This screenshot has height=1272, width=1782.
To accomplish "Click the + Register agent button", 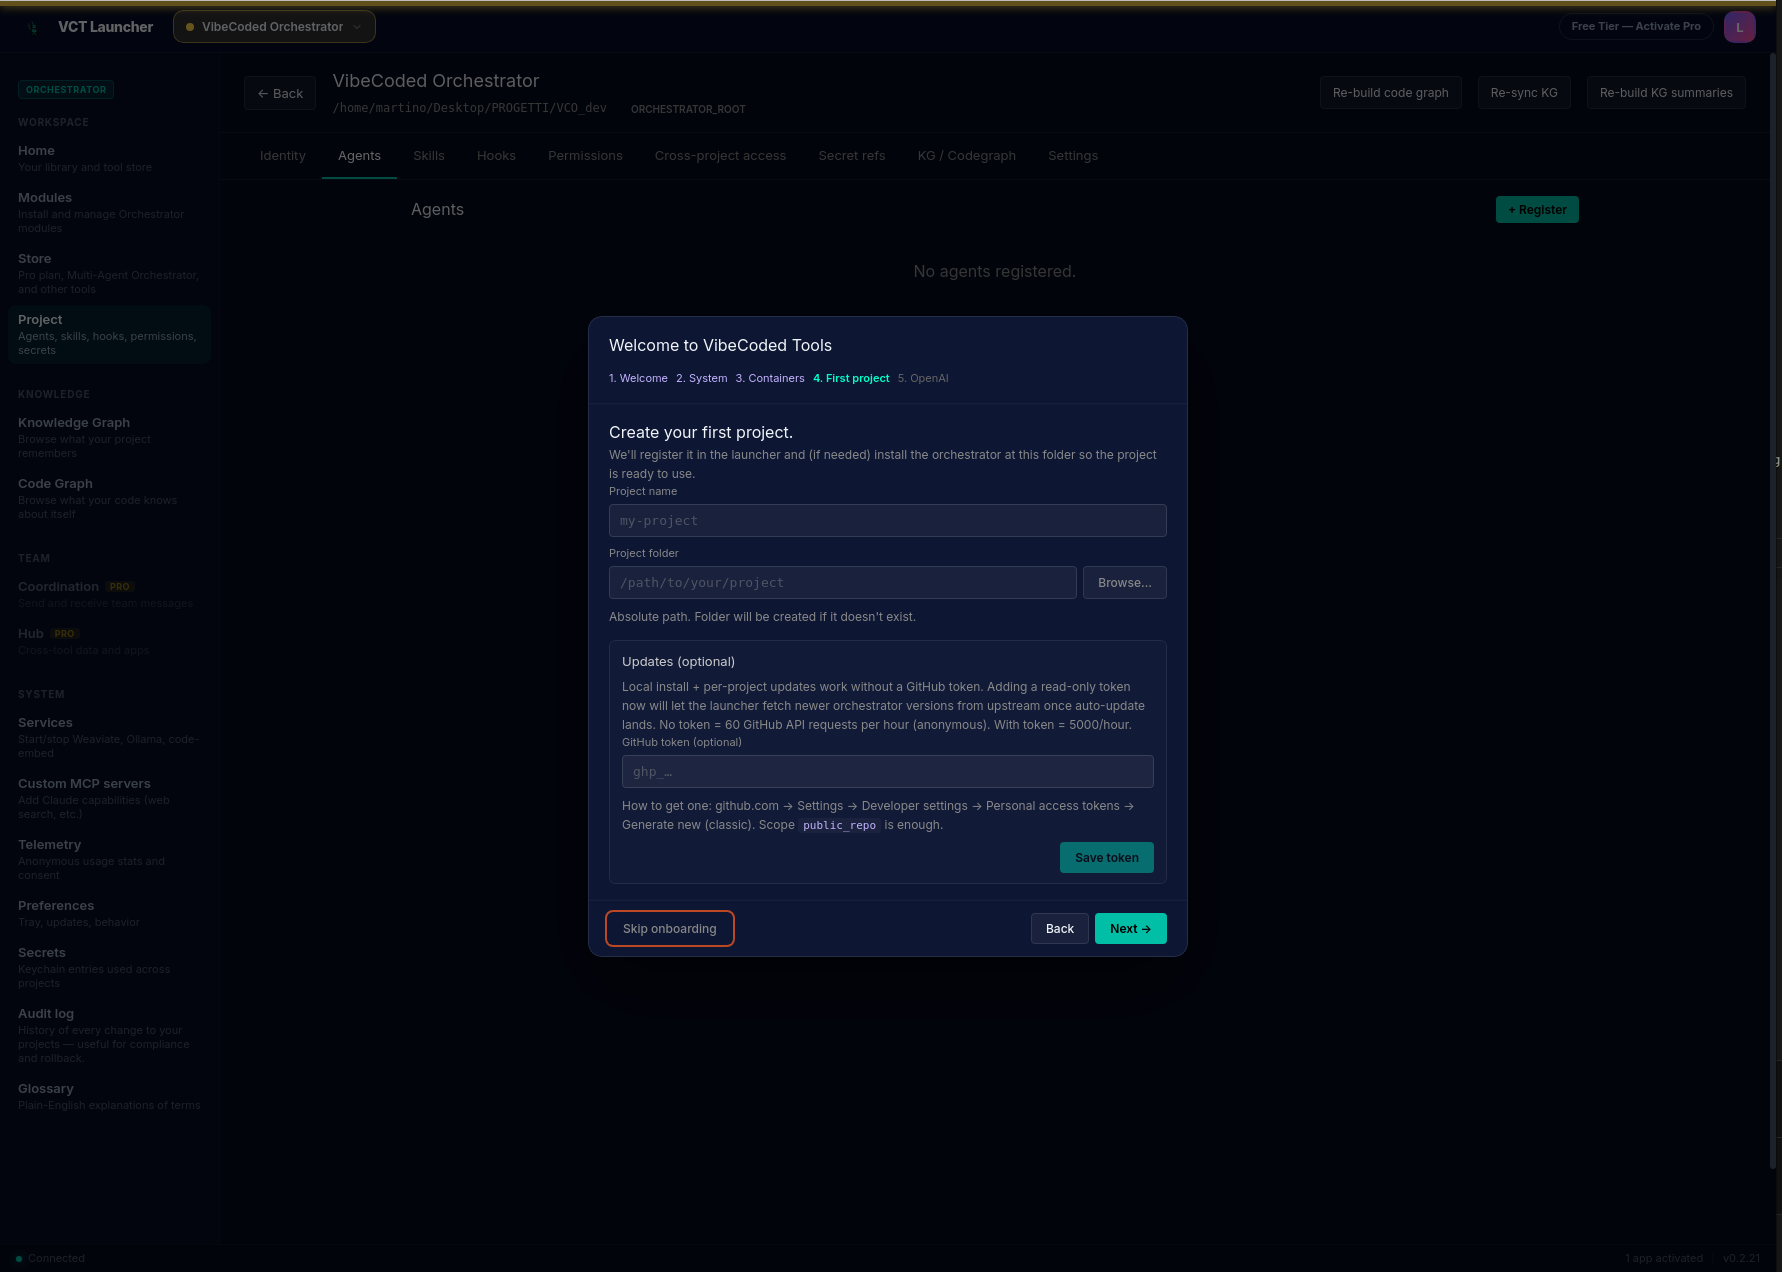I will (1537, 210).
